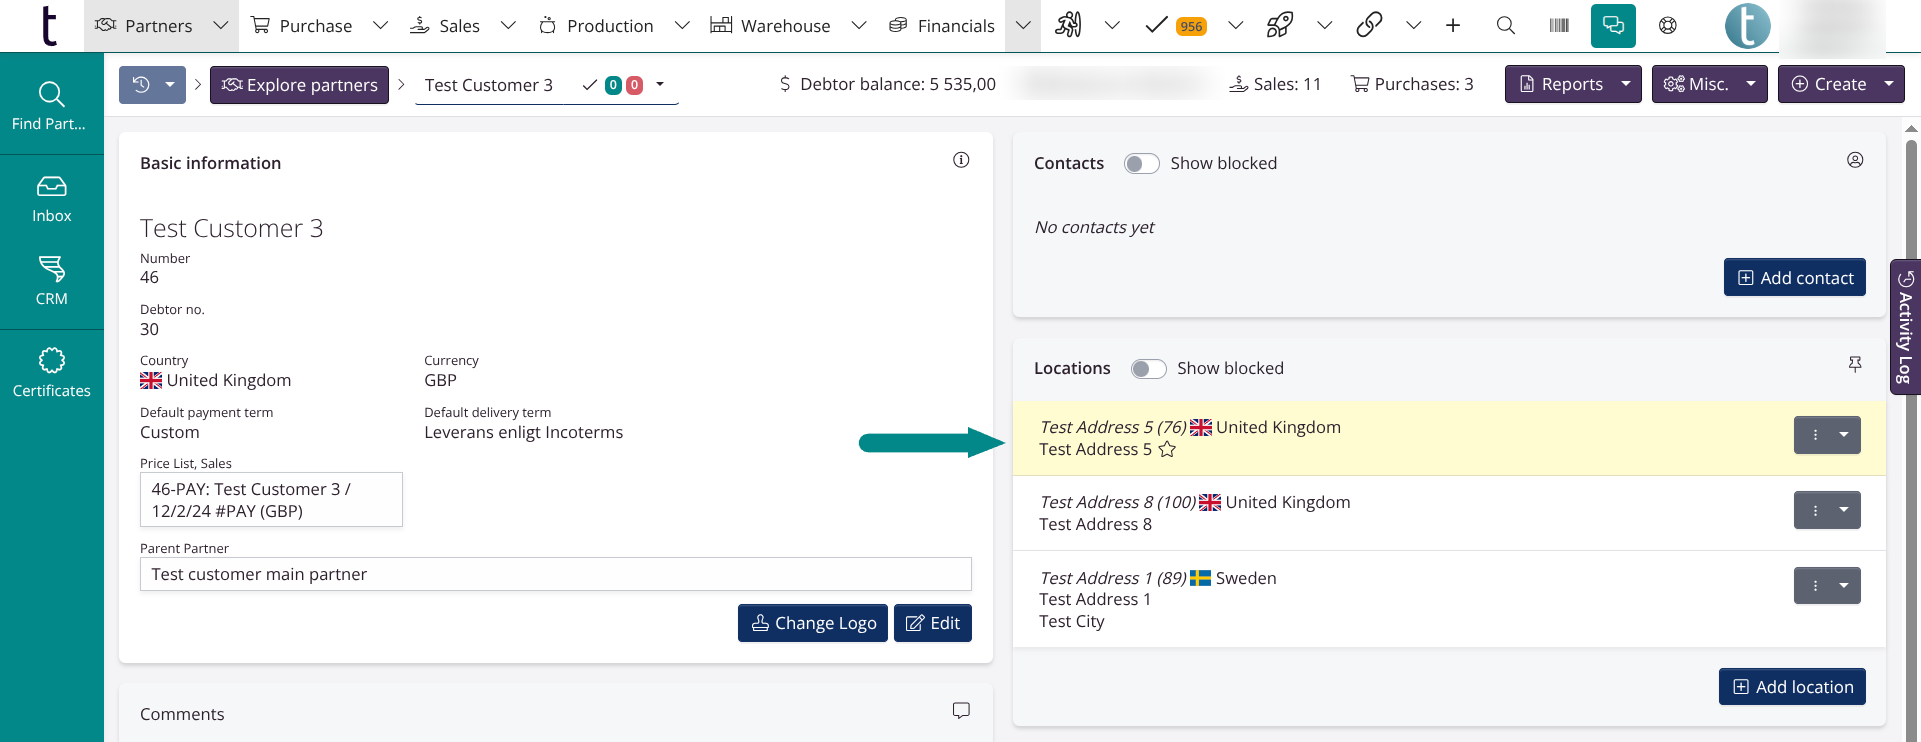This screenshot has width=1921, height=742.
Task: Expand the Misc. dropdown
Action: coord(1751,85)
